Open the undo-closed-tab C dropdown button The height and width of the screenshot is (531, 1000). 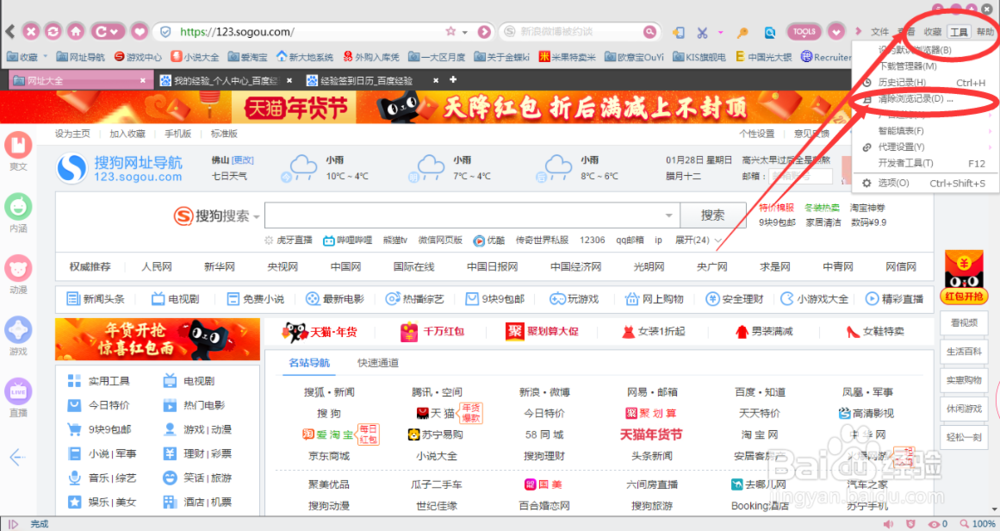click(x=107, y=31)
